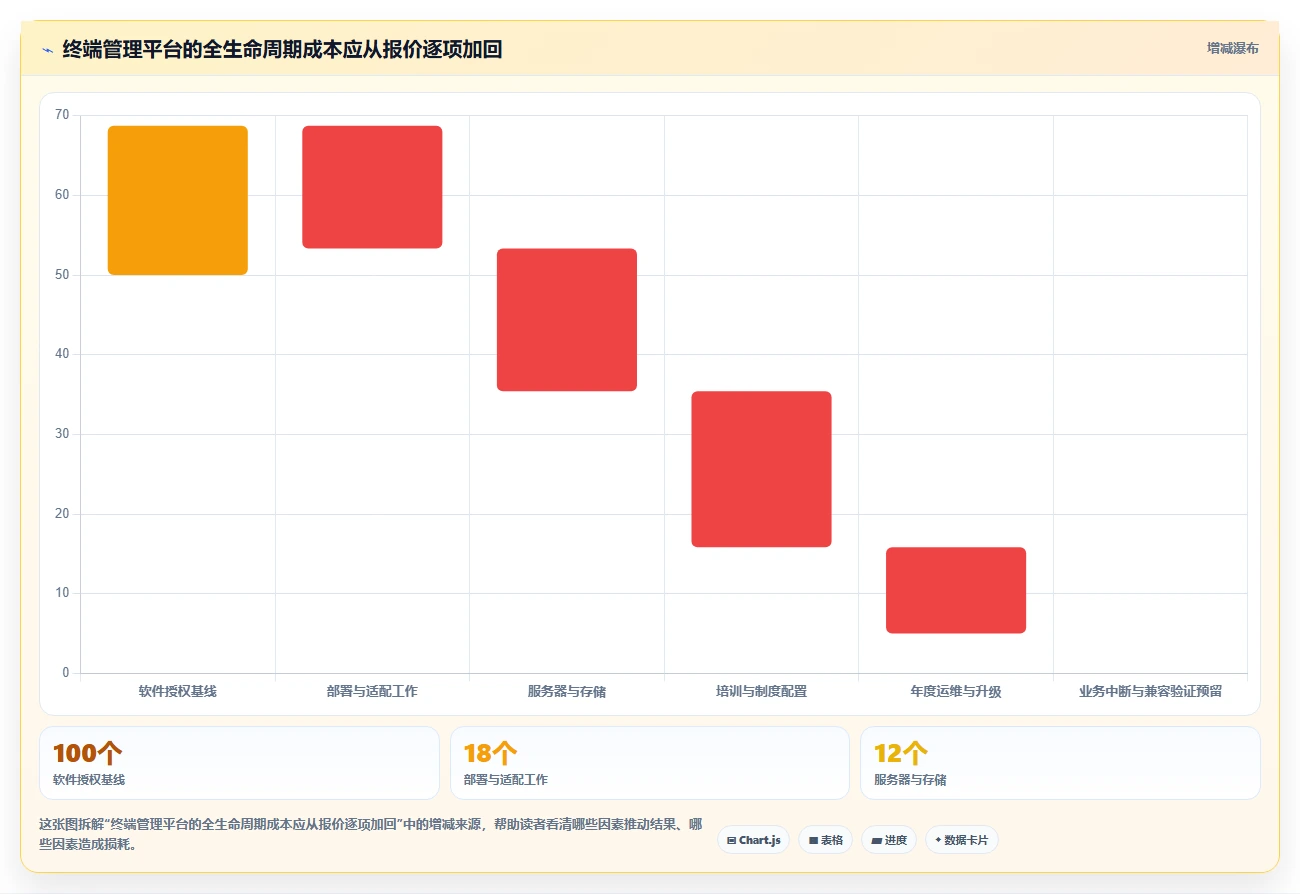Open the 100个 软件授权基线 card
This screenshot has width=1300, height=894.
[x=239, y=763]
